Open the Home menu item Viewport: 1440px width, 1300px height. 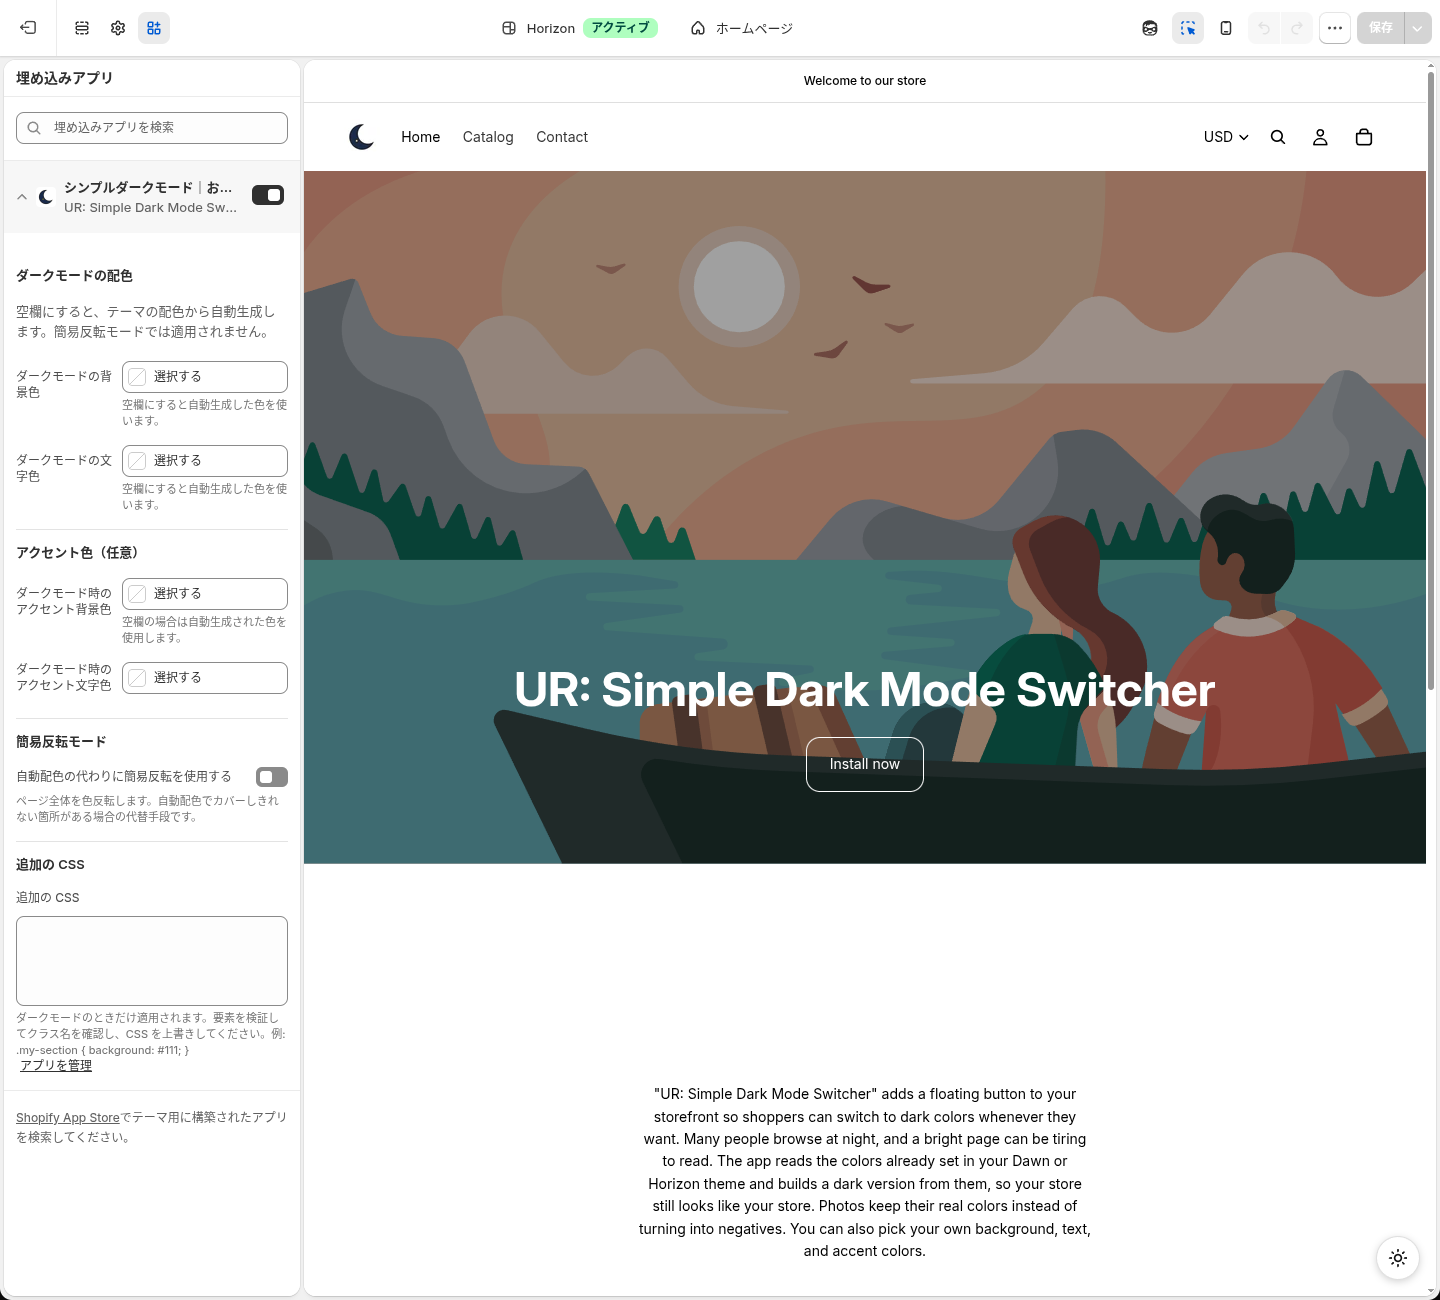[x=421, y=137]
